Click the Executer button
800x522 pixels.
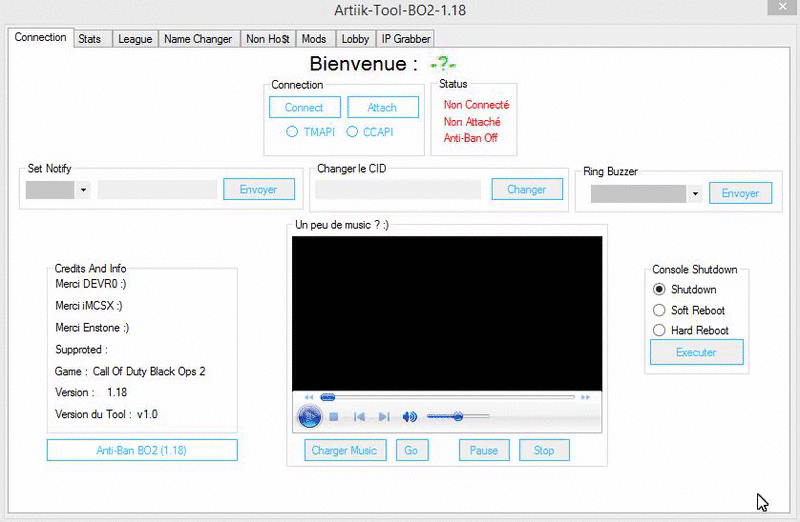click(696, 352)
